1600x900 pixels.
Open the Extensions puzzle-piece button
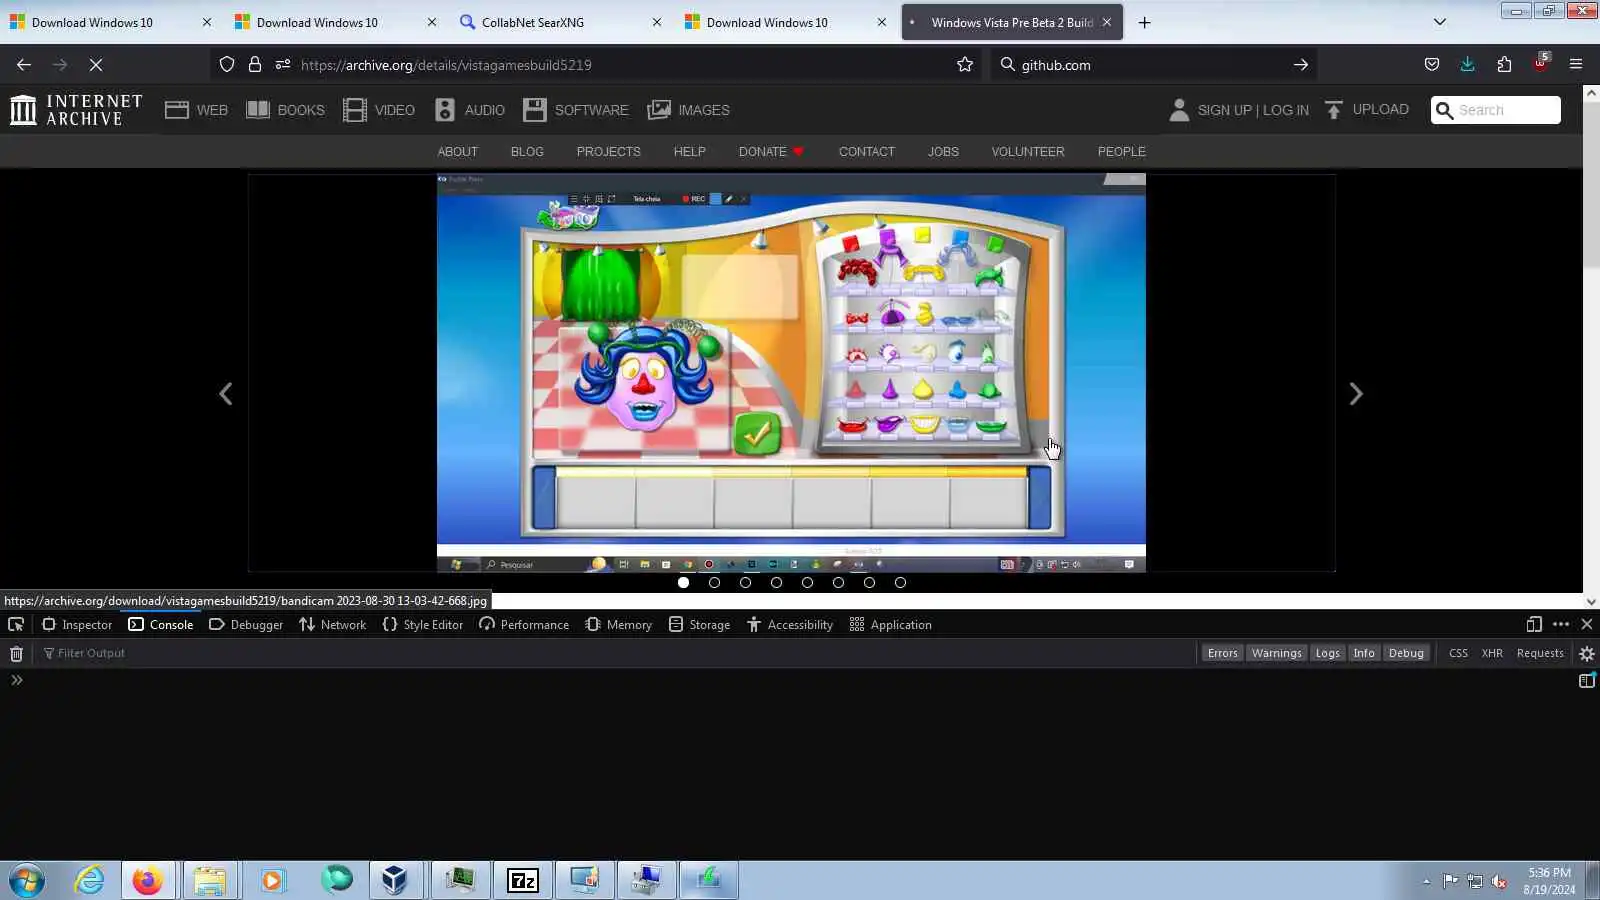click(x=1504, y=65)
